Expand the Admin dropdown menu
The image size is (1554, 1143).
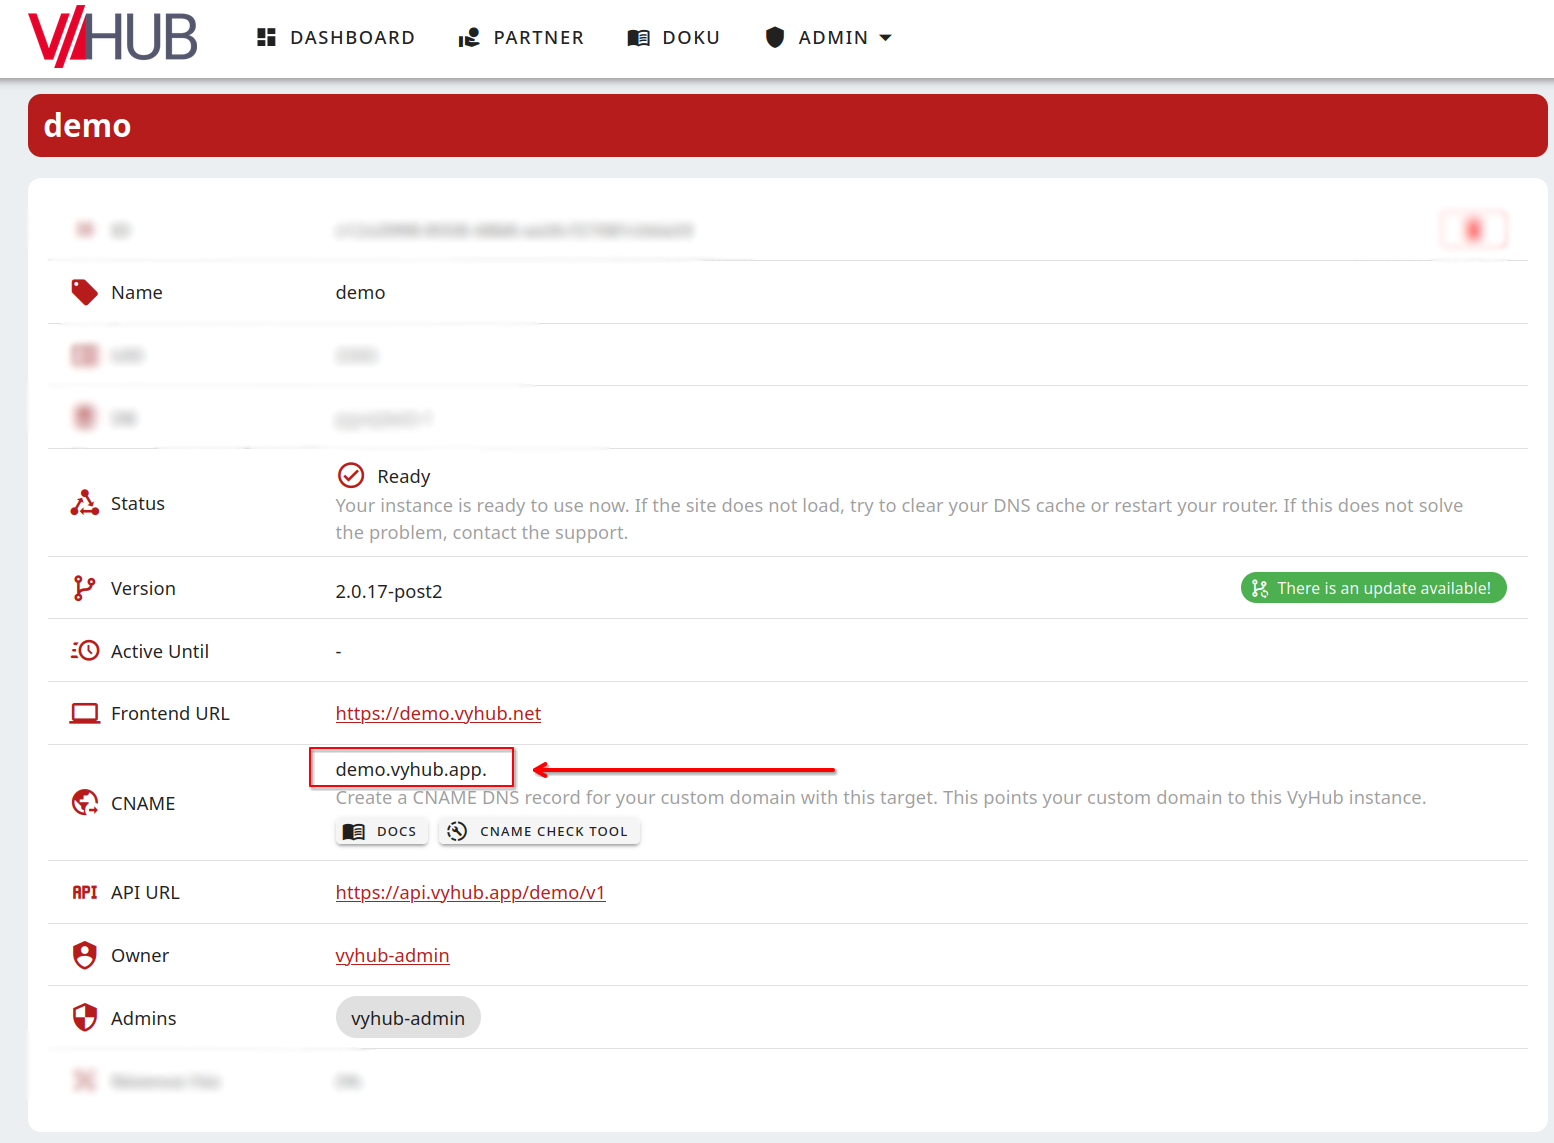tap(828, 38)
